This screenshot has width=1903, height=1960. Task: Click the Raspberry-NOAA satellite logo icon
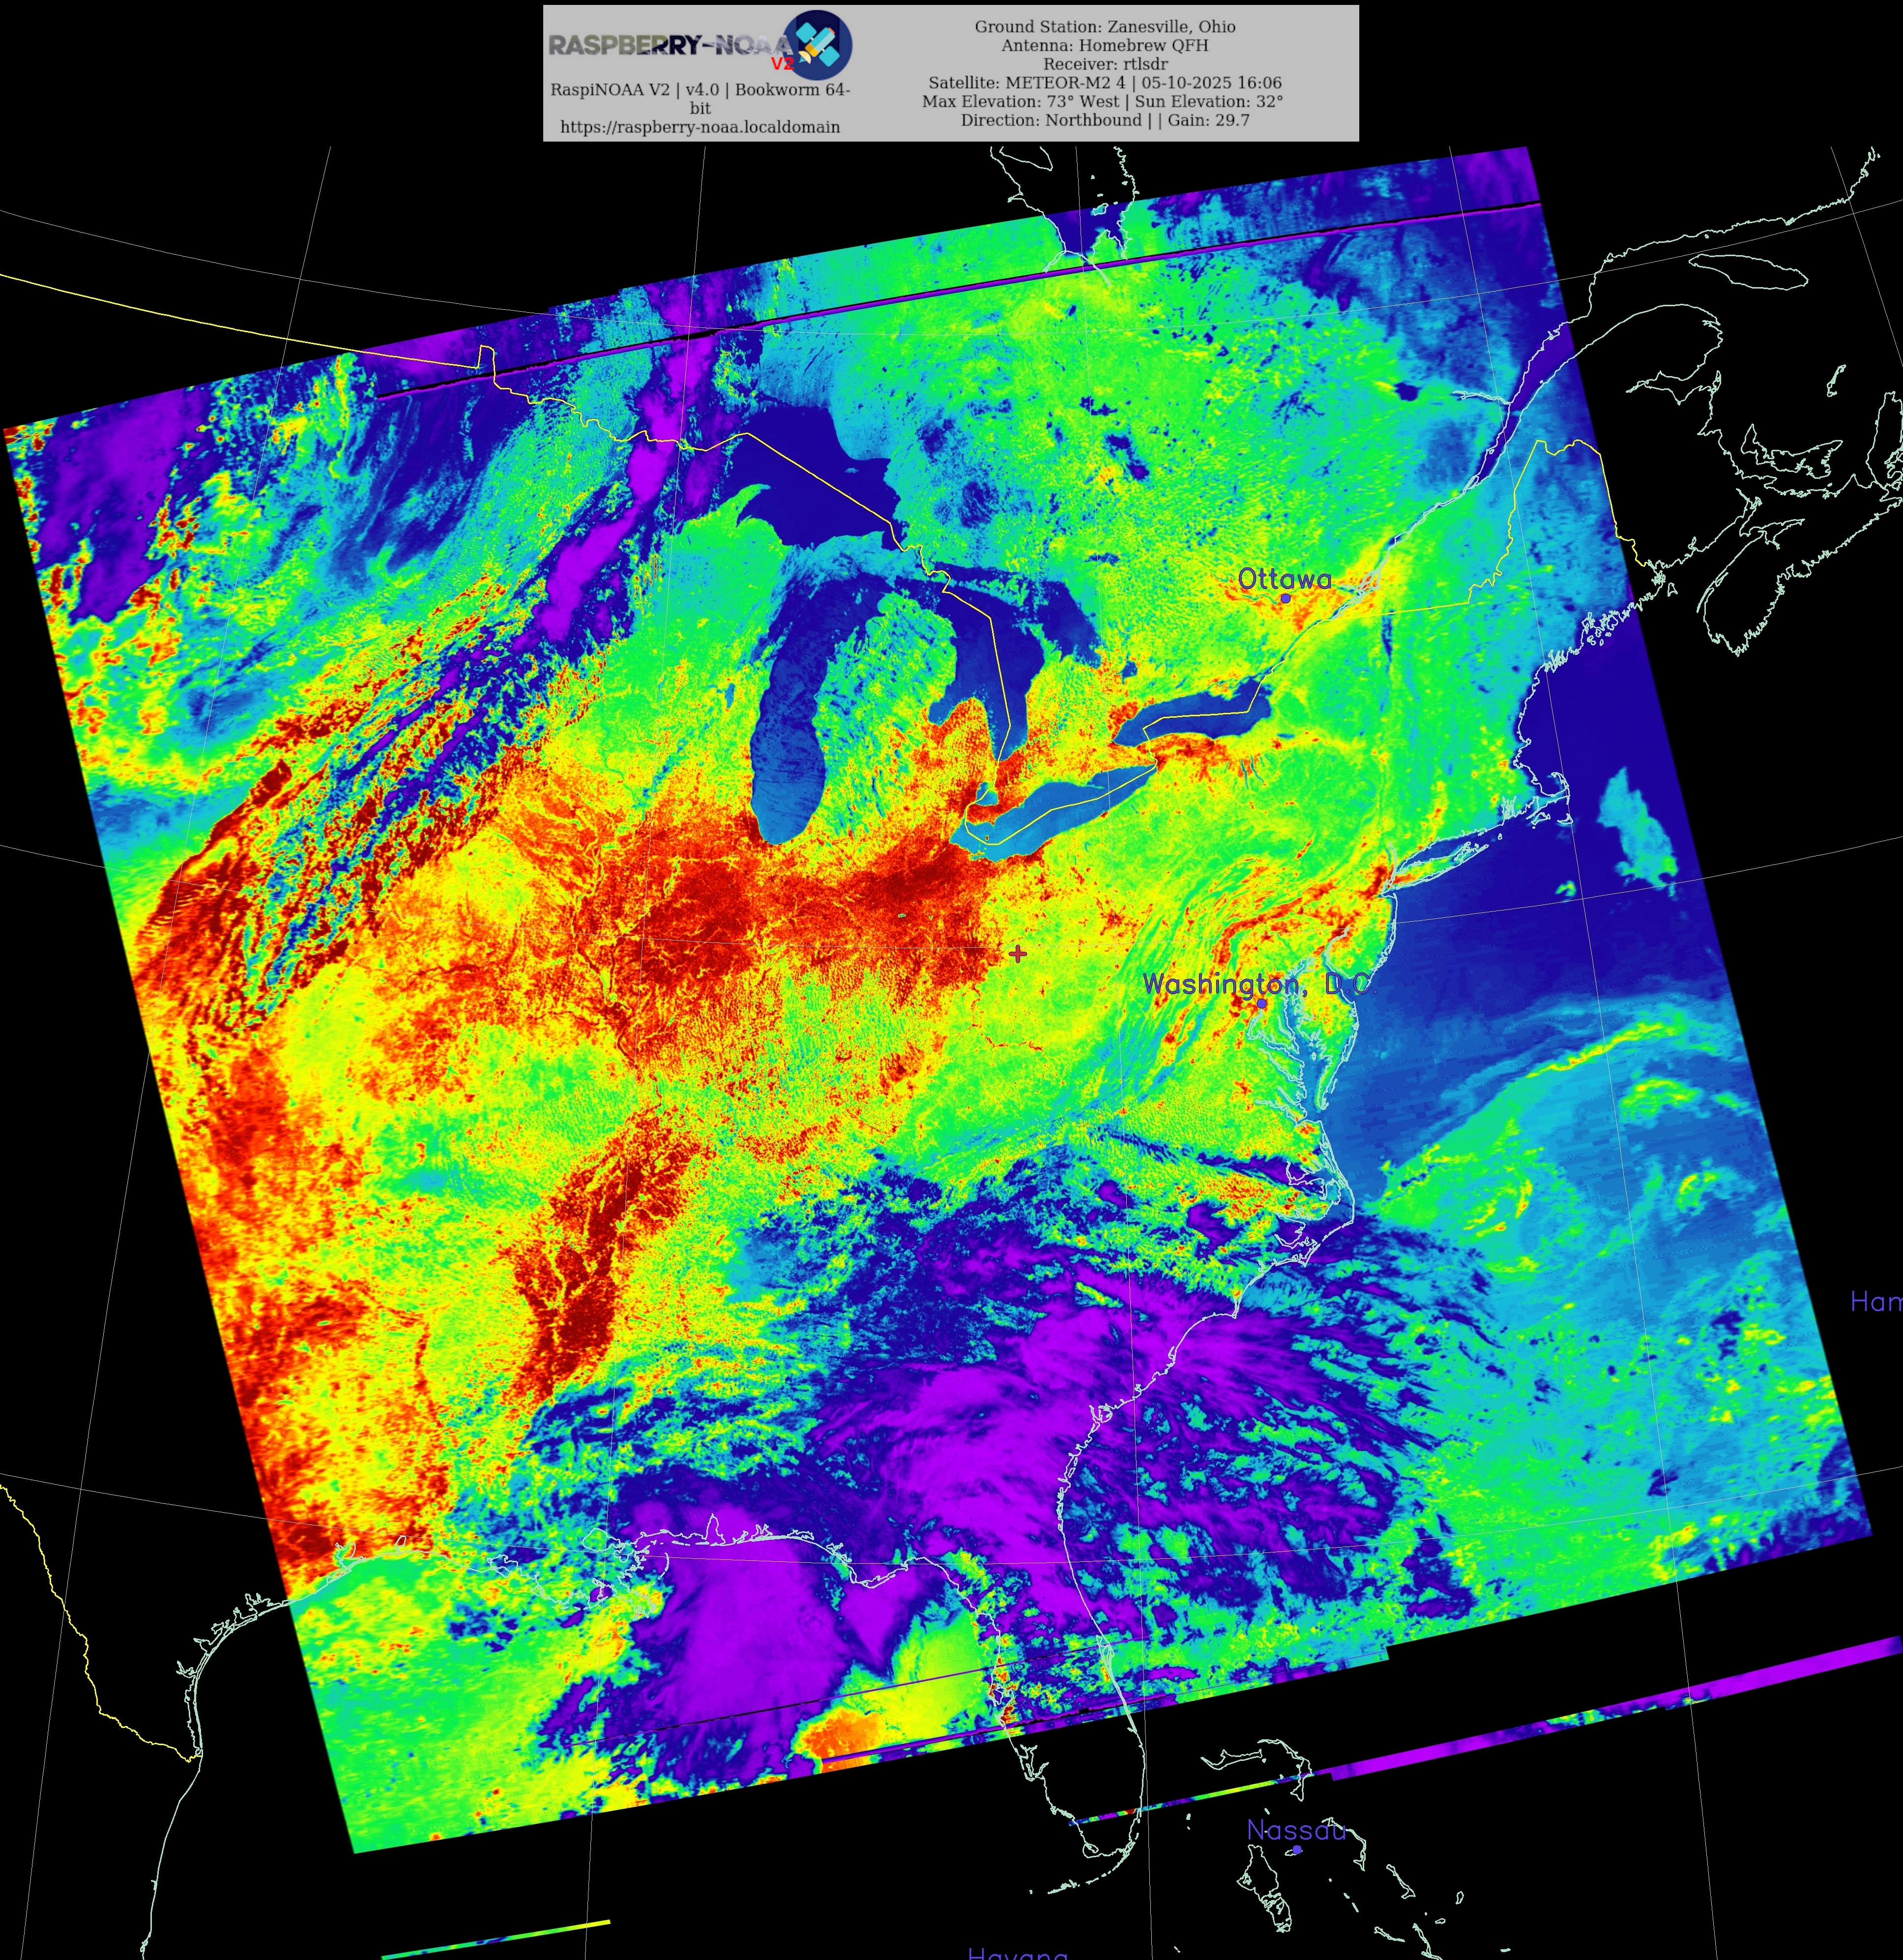coord(817,45)
